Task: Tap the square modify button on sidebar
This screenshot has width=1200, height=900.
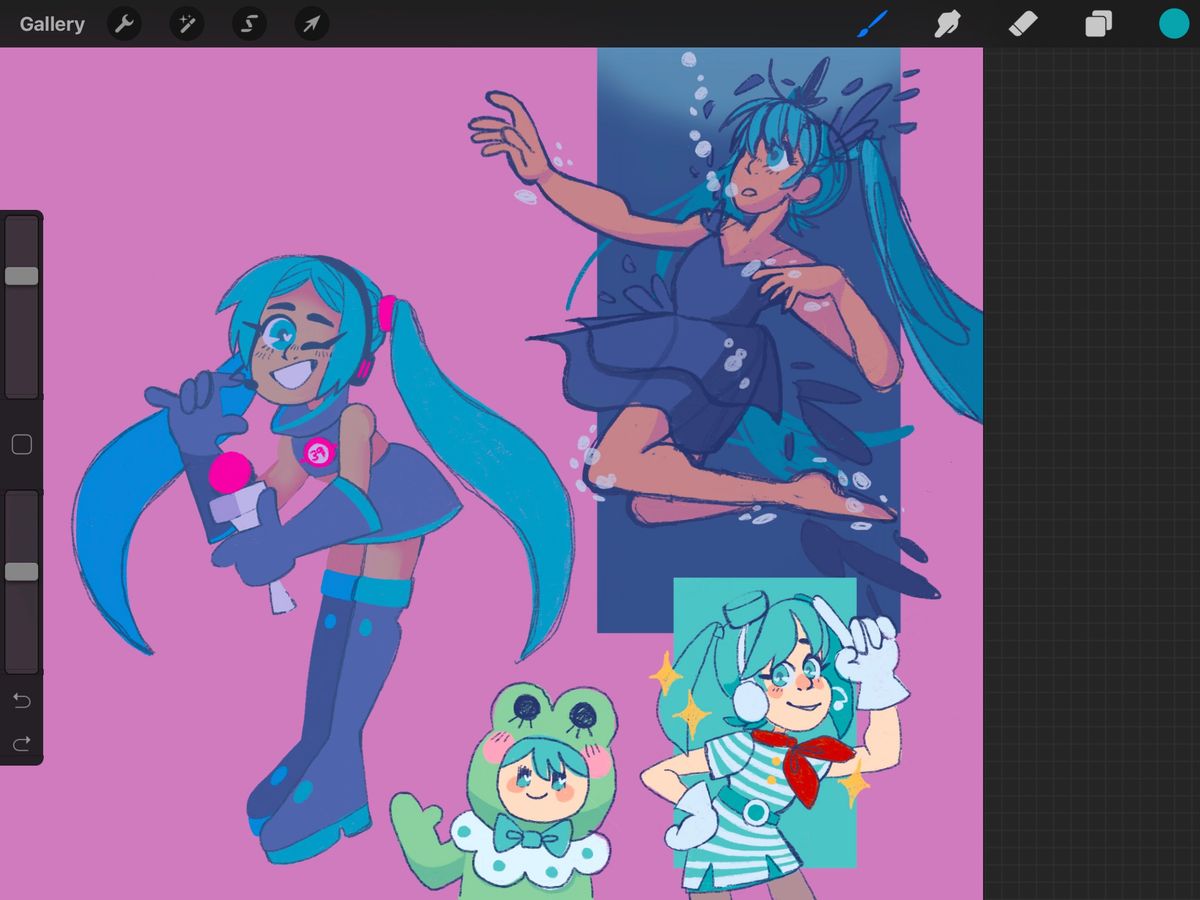Action: pyautogui.click(x=22, y=445)
